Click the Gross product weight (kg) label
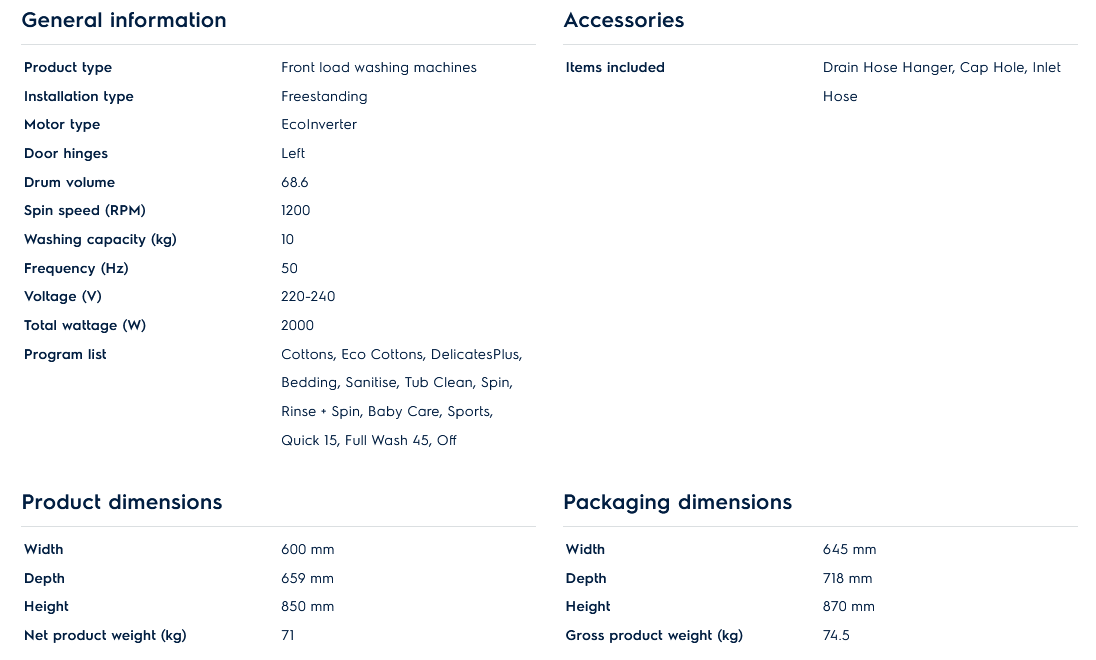1096x660 pixels. (x=654, y=636)
